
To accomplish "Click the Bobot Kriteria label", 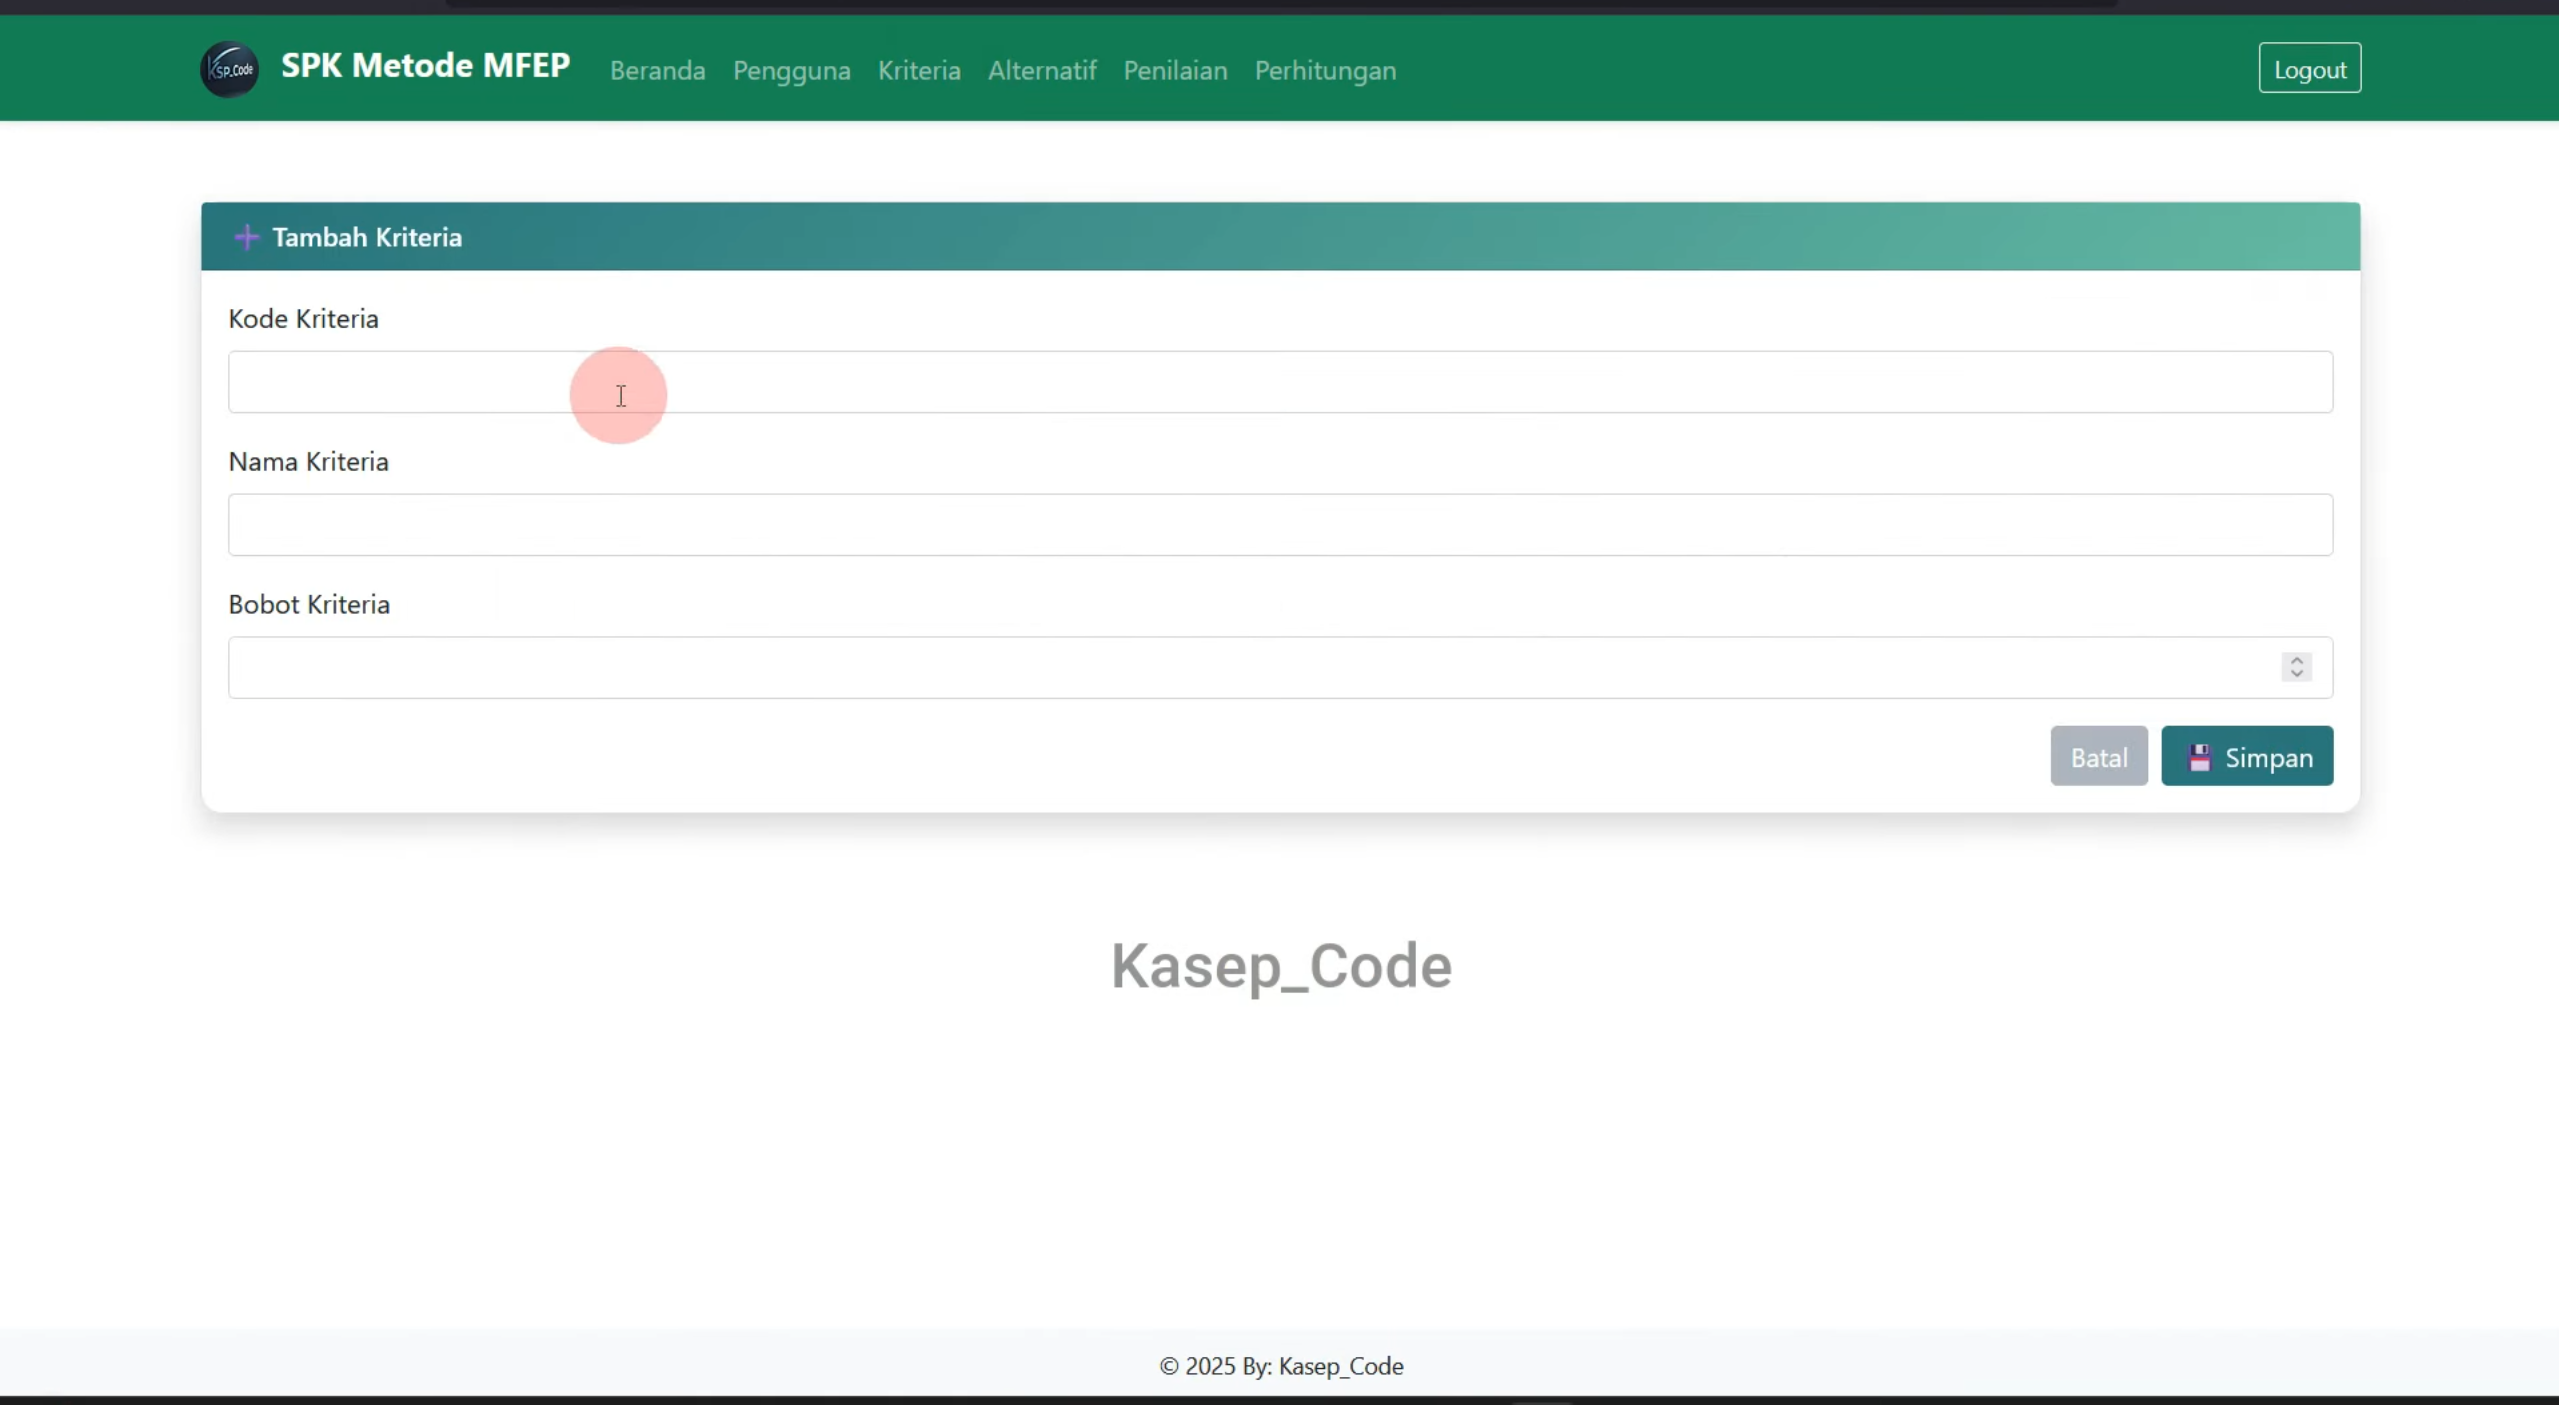I will 309,605.
